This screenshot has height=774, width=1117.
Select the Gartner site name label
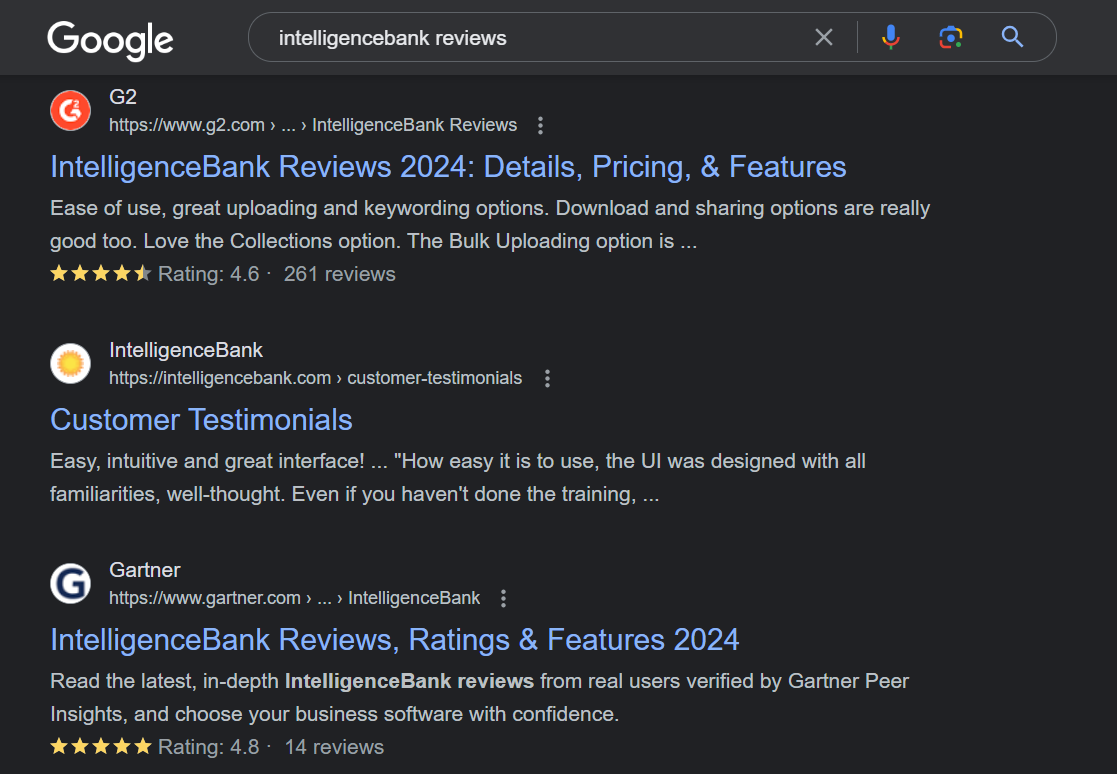coord(144,570)
